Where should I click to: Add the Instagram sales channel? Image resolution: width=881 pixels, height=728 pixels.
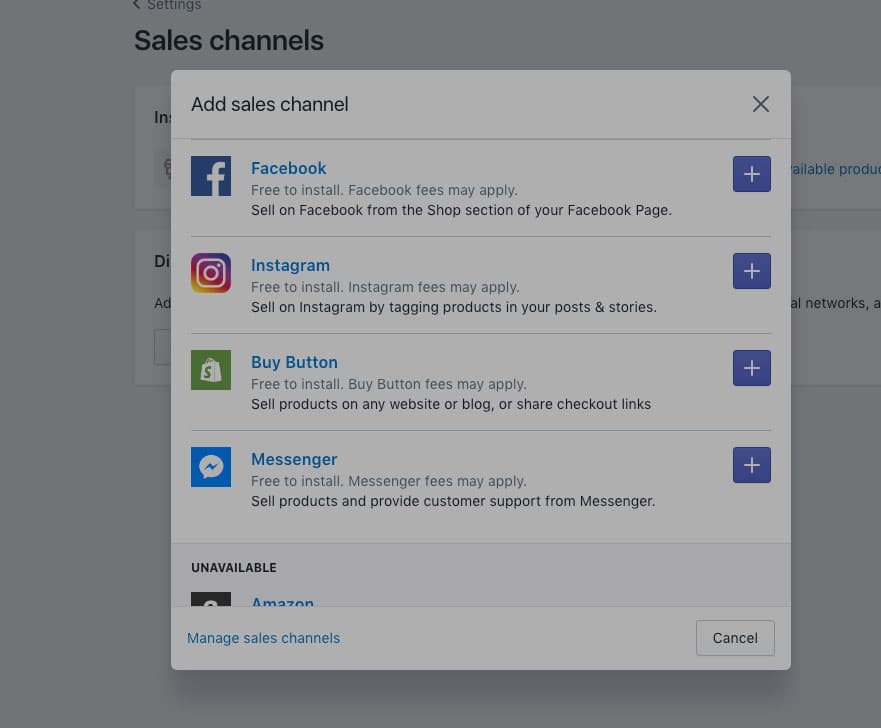[751, 271]
